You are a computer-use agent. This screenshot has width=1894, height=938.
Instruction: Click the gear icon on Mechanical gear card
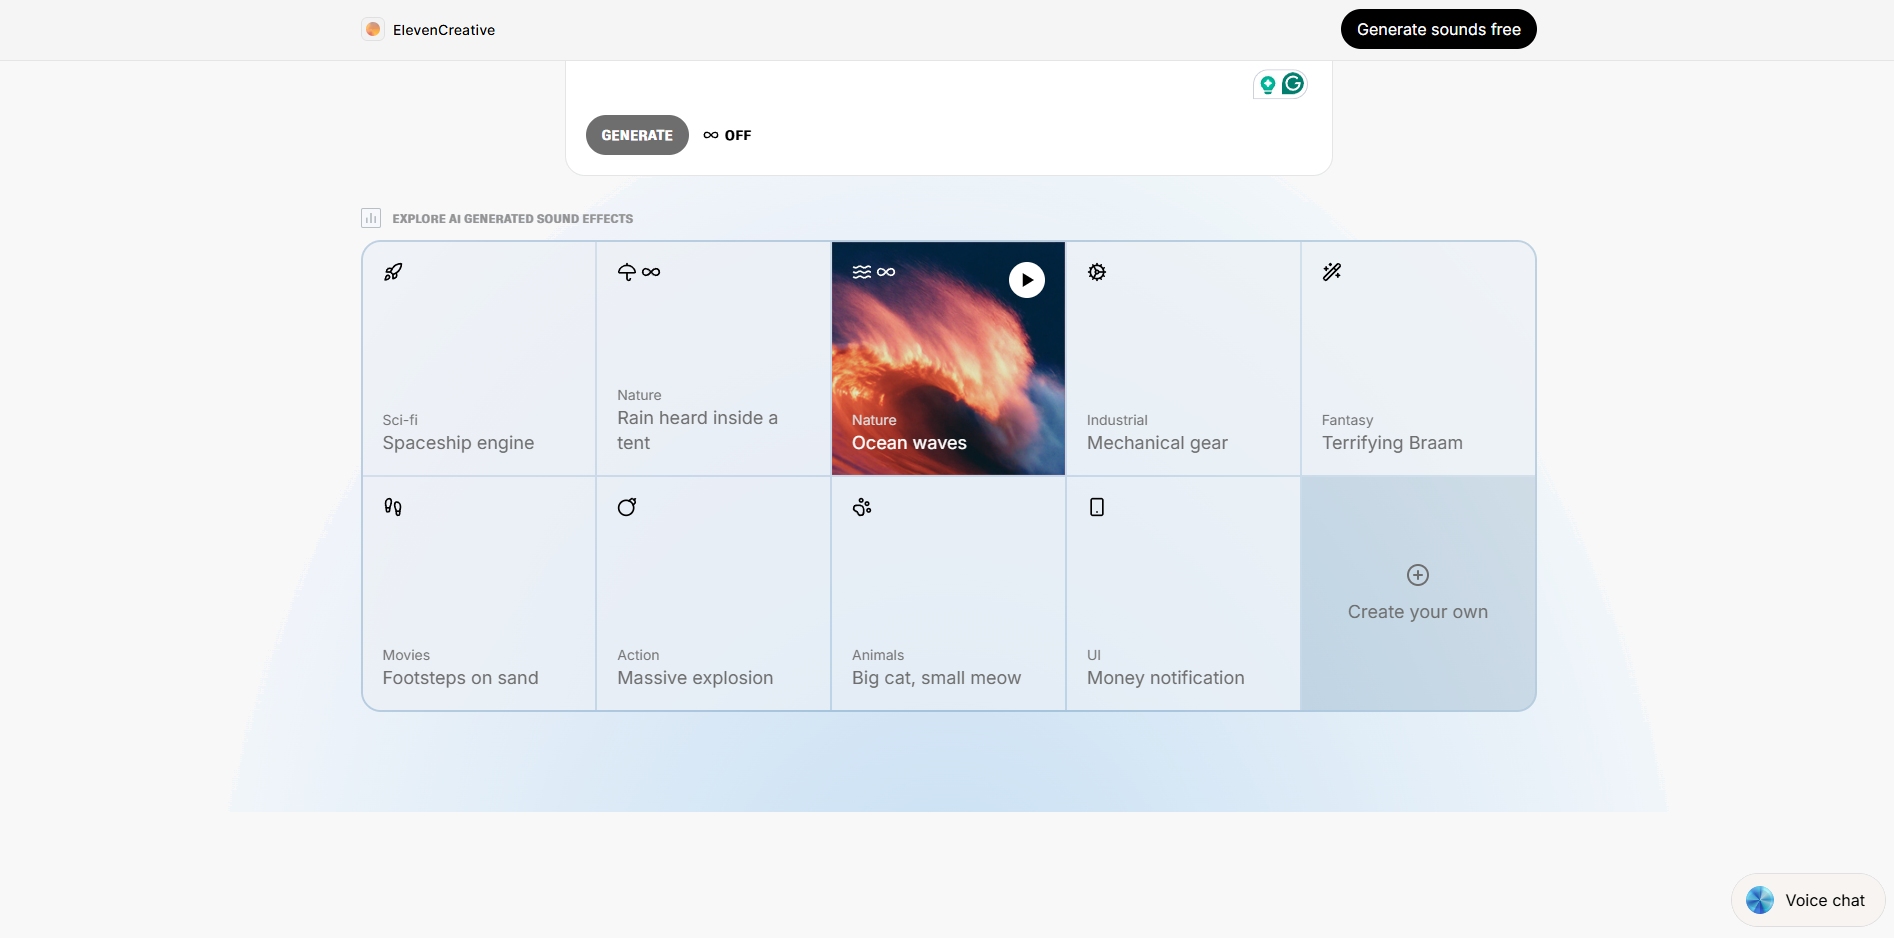pos(1097,272)
